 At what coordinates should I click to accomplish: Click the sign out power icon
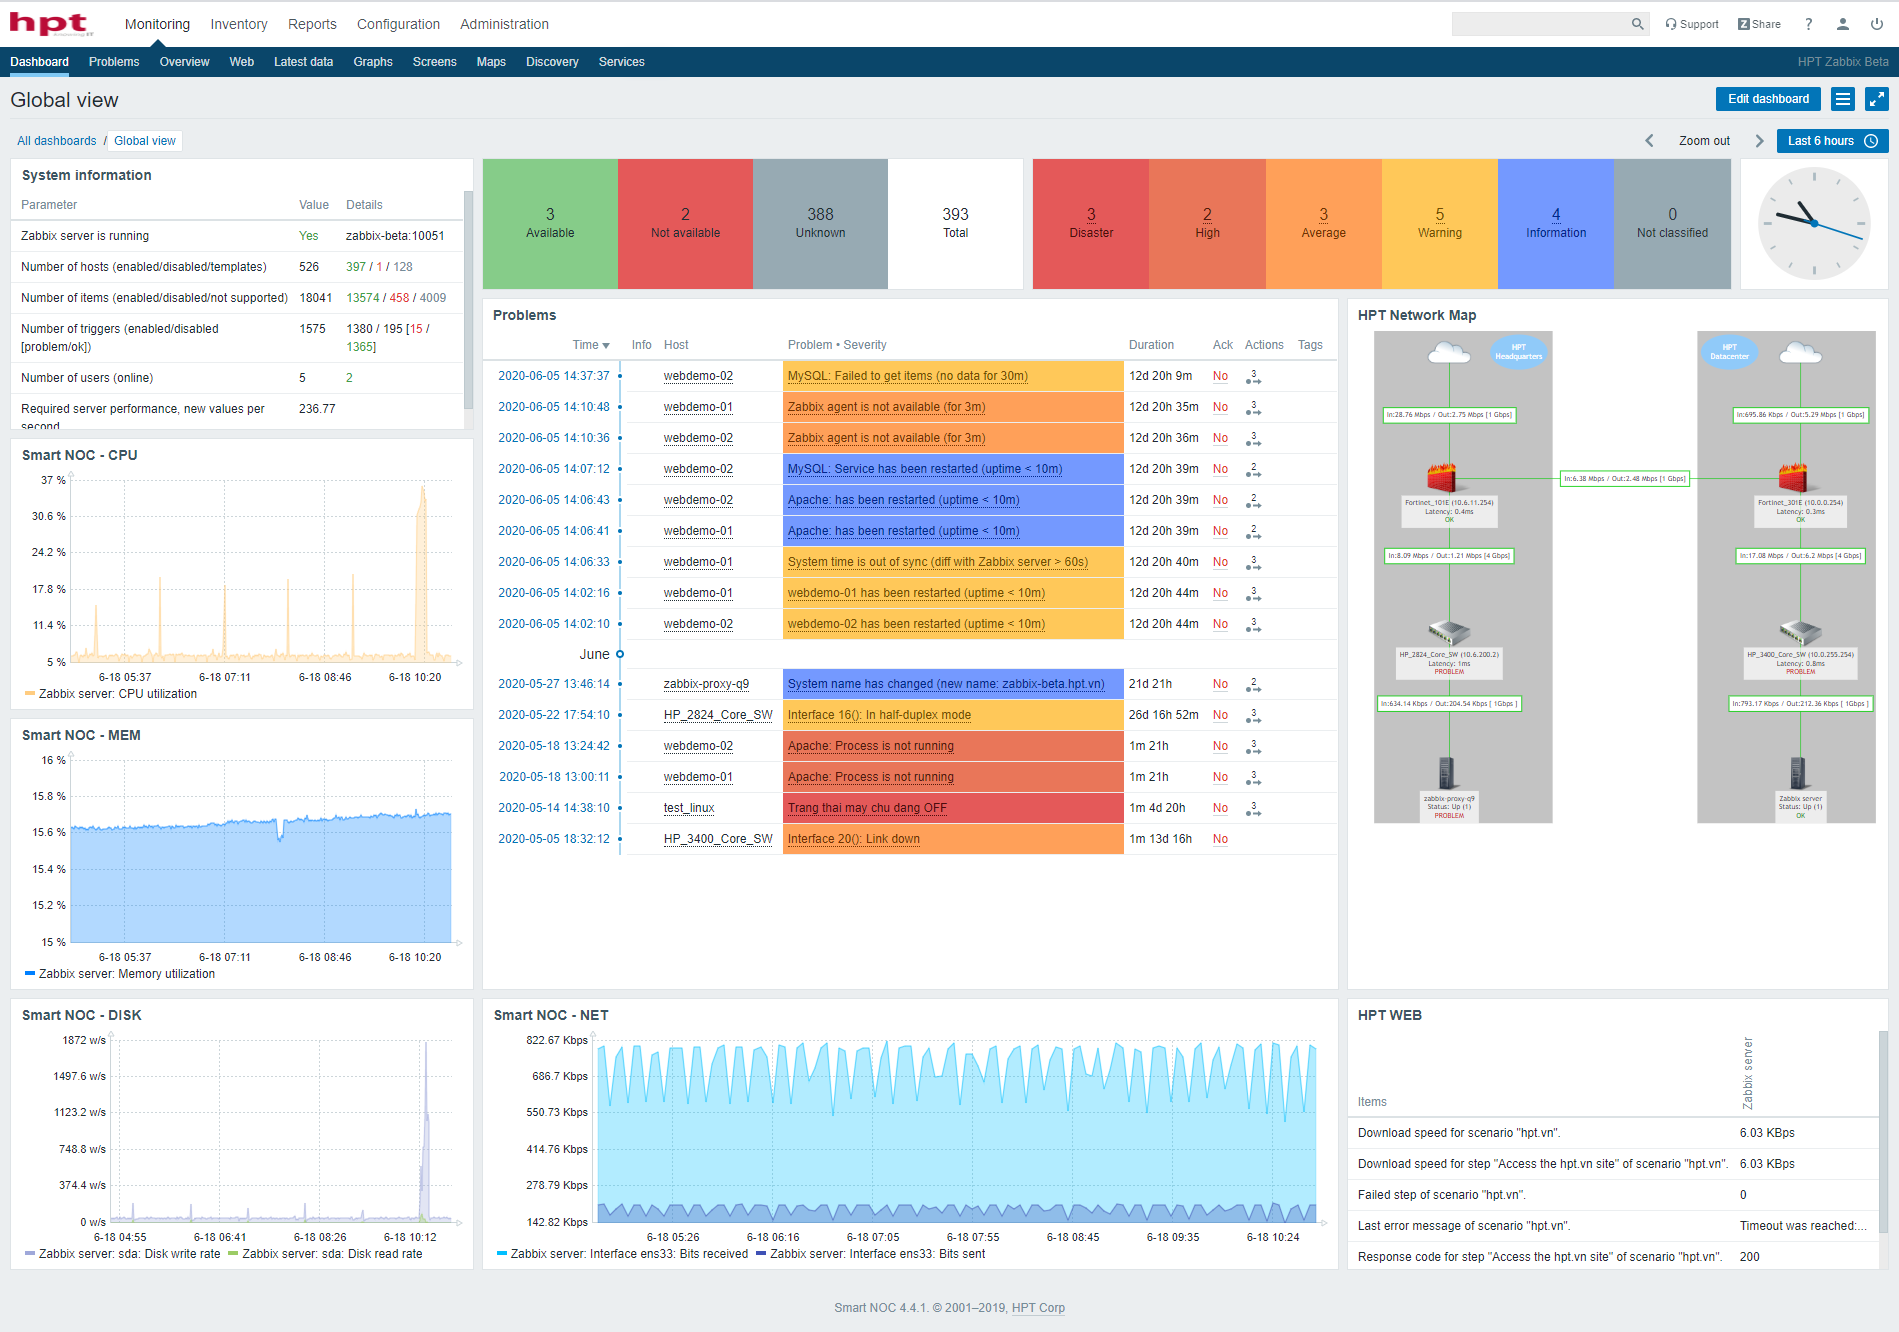pyautogui.click(x=1877, y=24)
